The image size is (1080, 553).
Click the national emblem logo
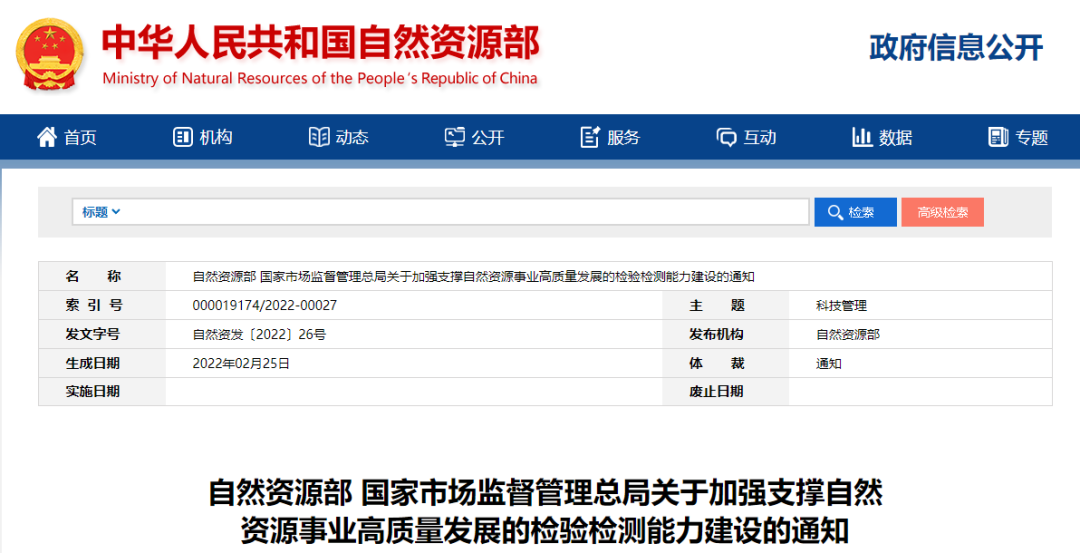[50, 54]
